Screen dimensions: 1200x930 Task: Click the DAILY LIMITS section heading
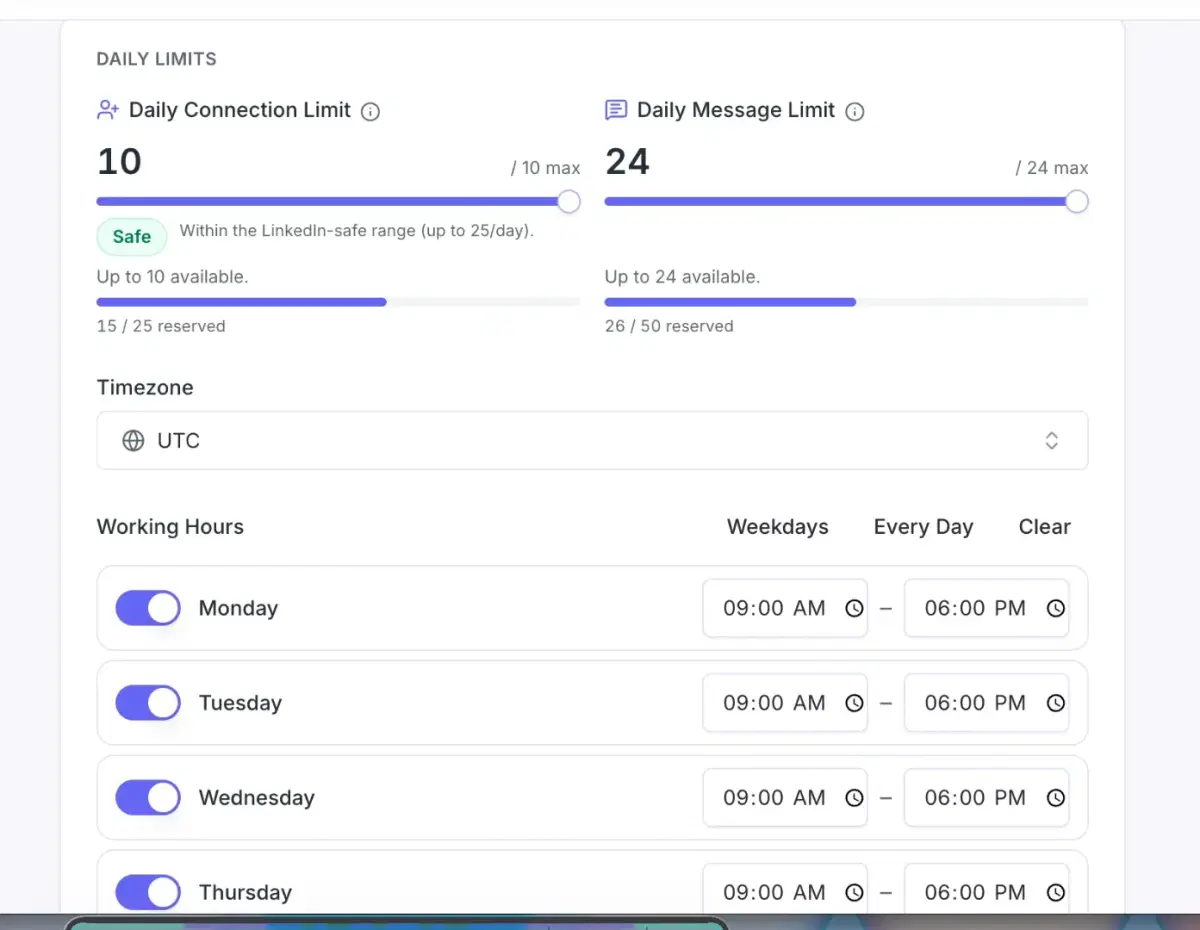coord(157,59)
